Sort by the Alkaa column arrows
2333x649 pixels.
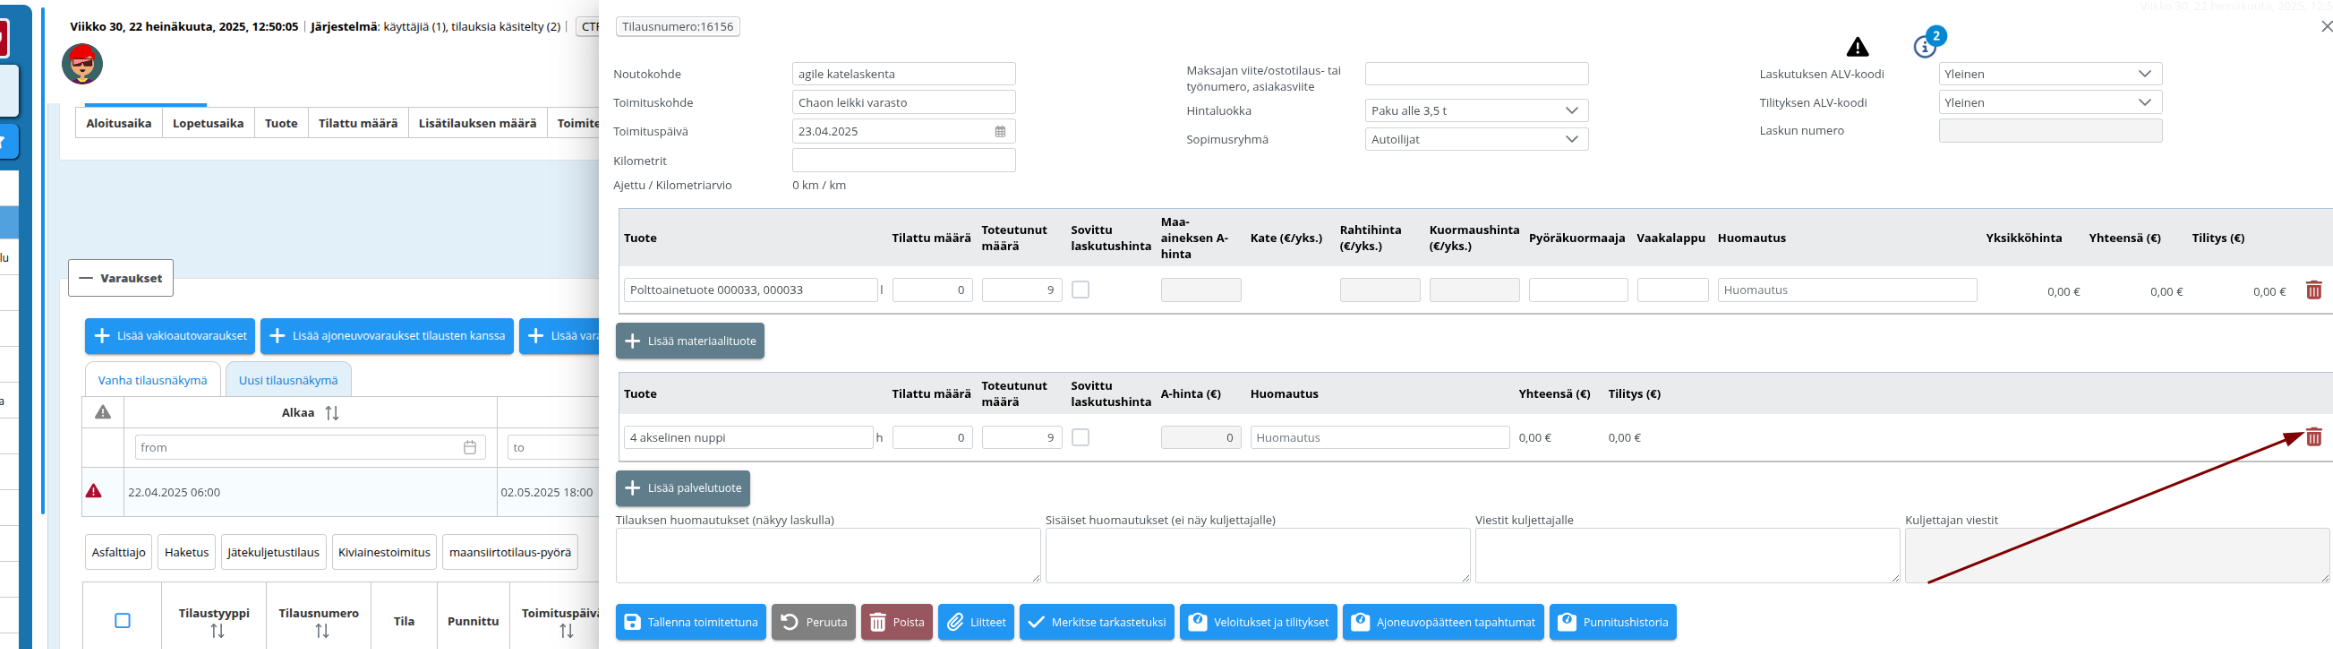coord(332,413)
